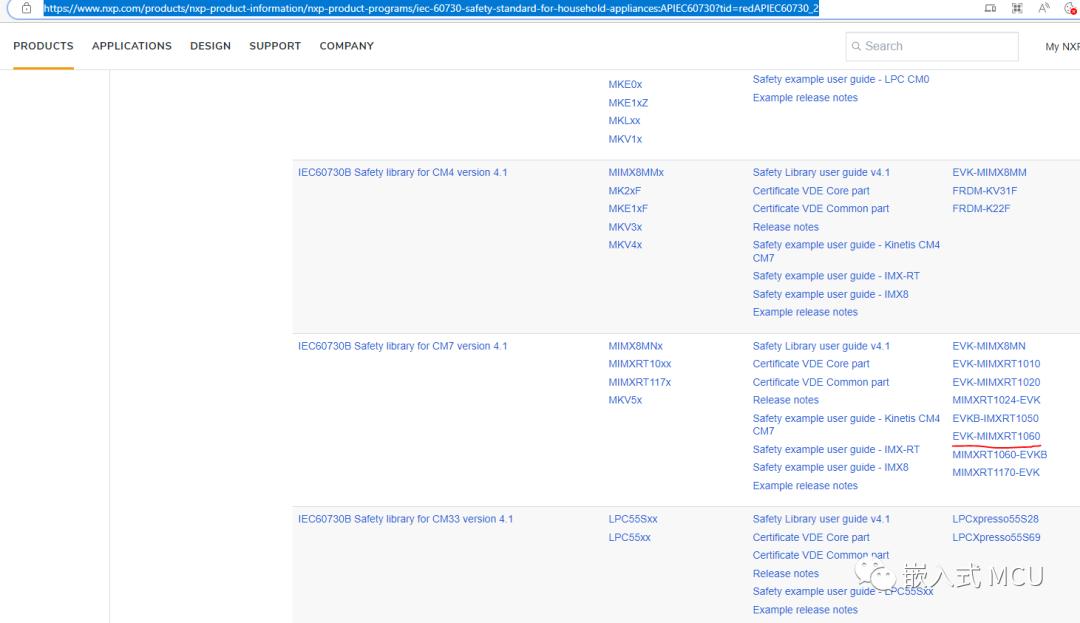Screen dimensions: 1080x623
Task: Open the EVK-MIMXRT1010 board link
Action: point(996,363)
